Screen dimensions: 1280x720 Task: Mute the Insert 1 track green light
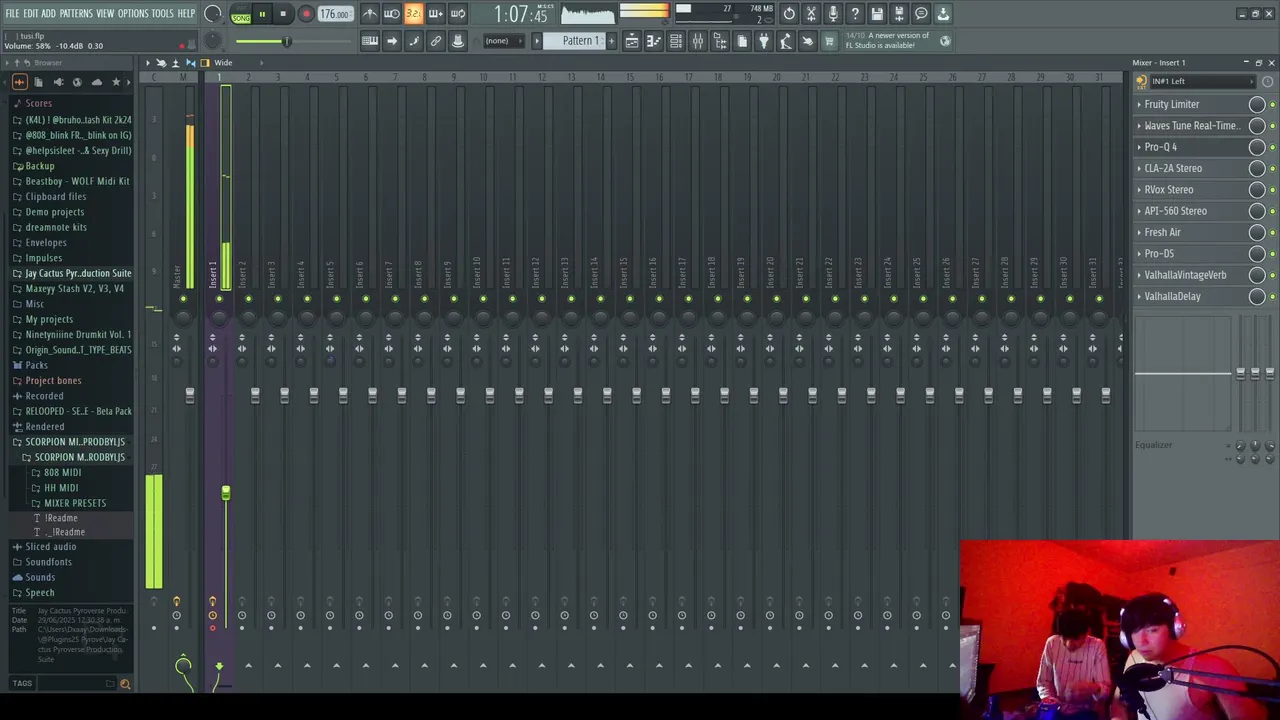coord(219,299)
